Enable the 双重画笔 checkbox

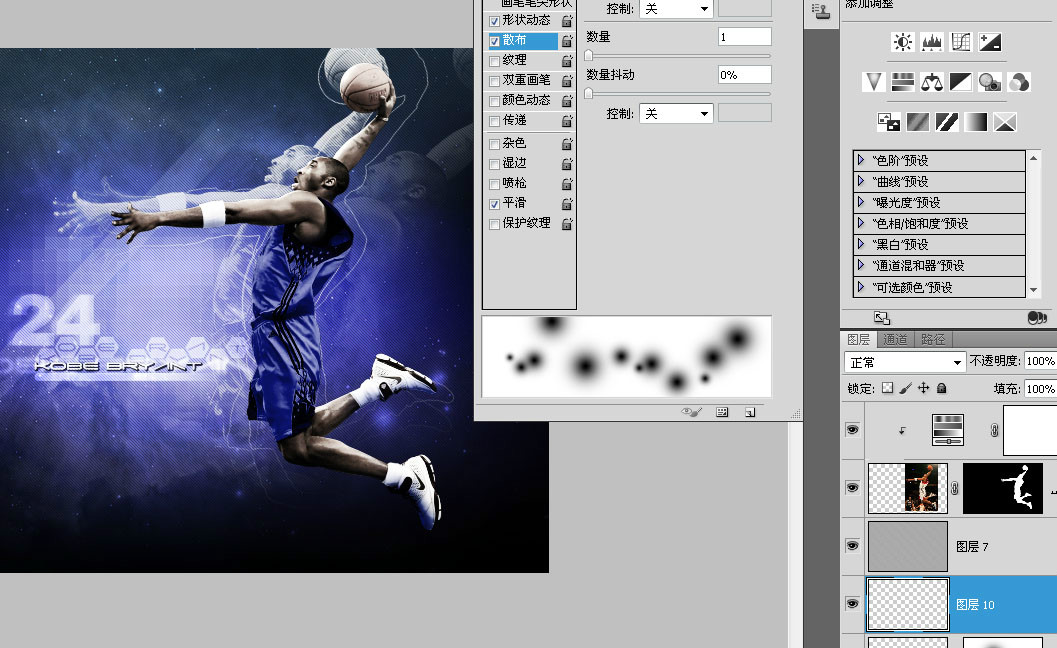pyautogui.click(x=494, y=82)
